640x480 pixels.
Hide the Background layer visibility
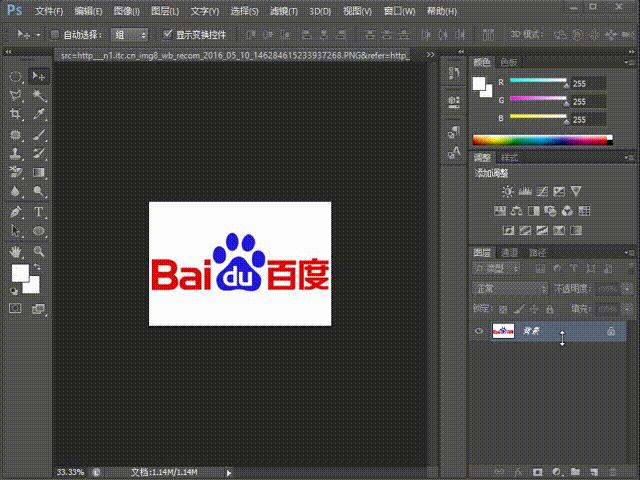[x=479, y=331]
